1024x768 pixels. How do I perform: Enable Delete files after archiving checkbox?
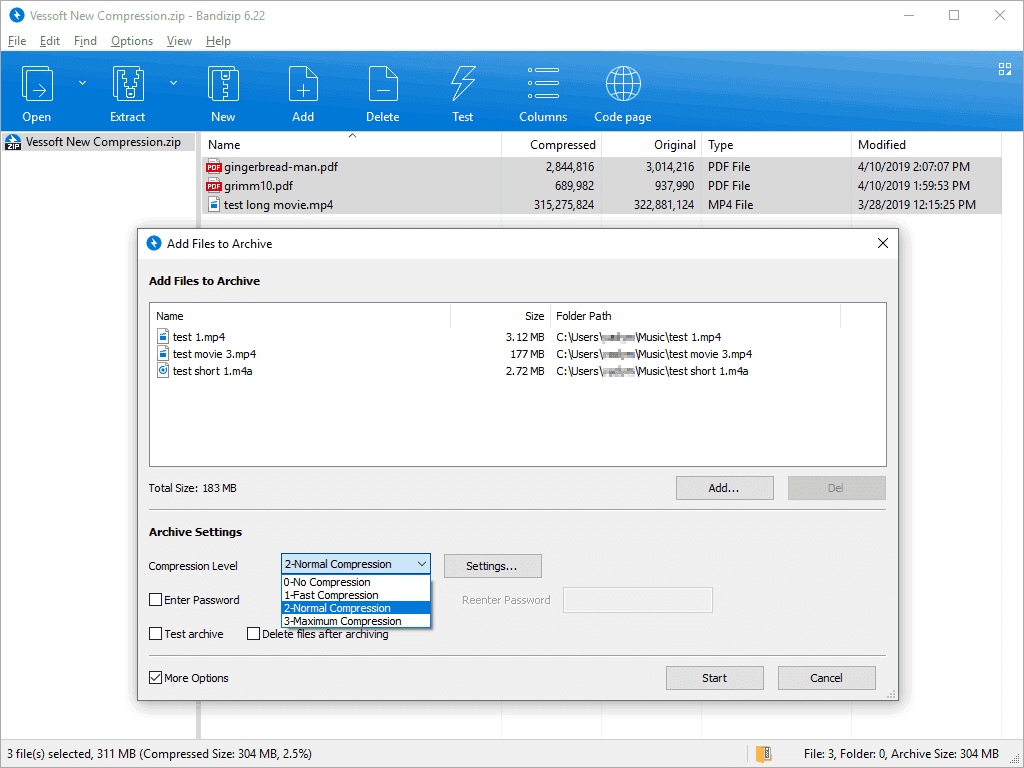(x=253, y=633)
